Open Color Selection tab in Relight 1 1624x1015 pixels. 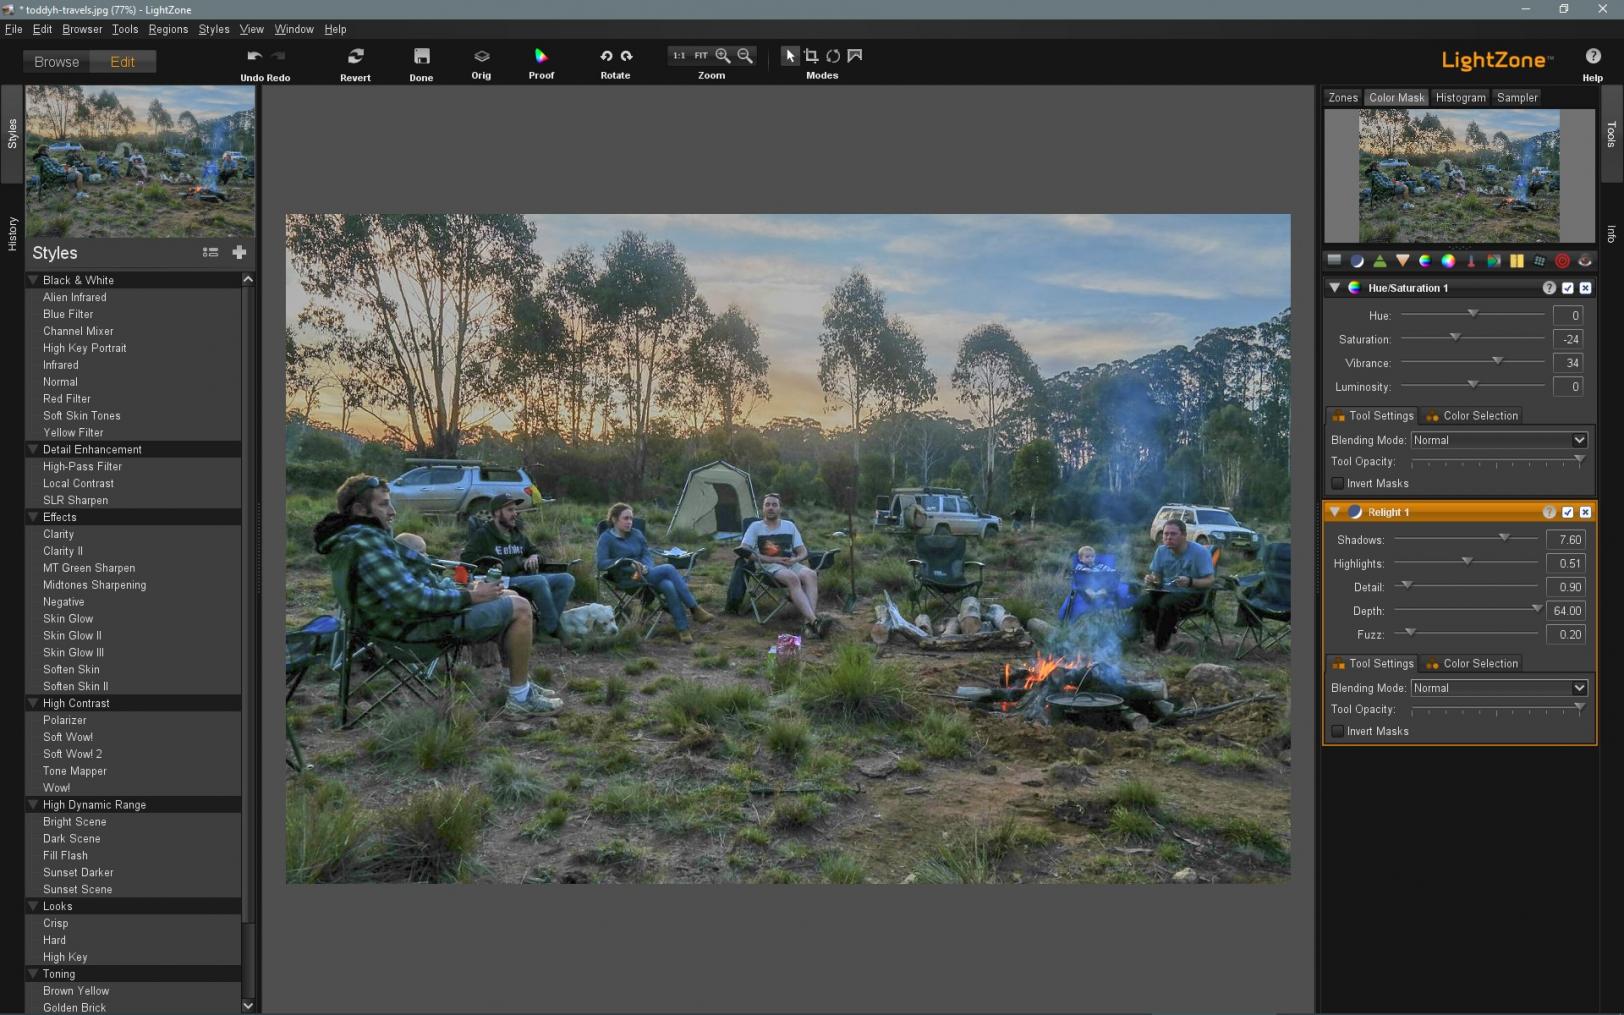1472,664
